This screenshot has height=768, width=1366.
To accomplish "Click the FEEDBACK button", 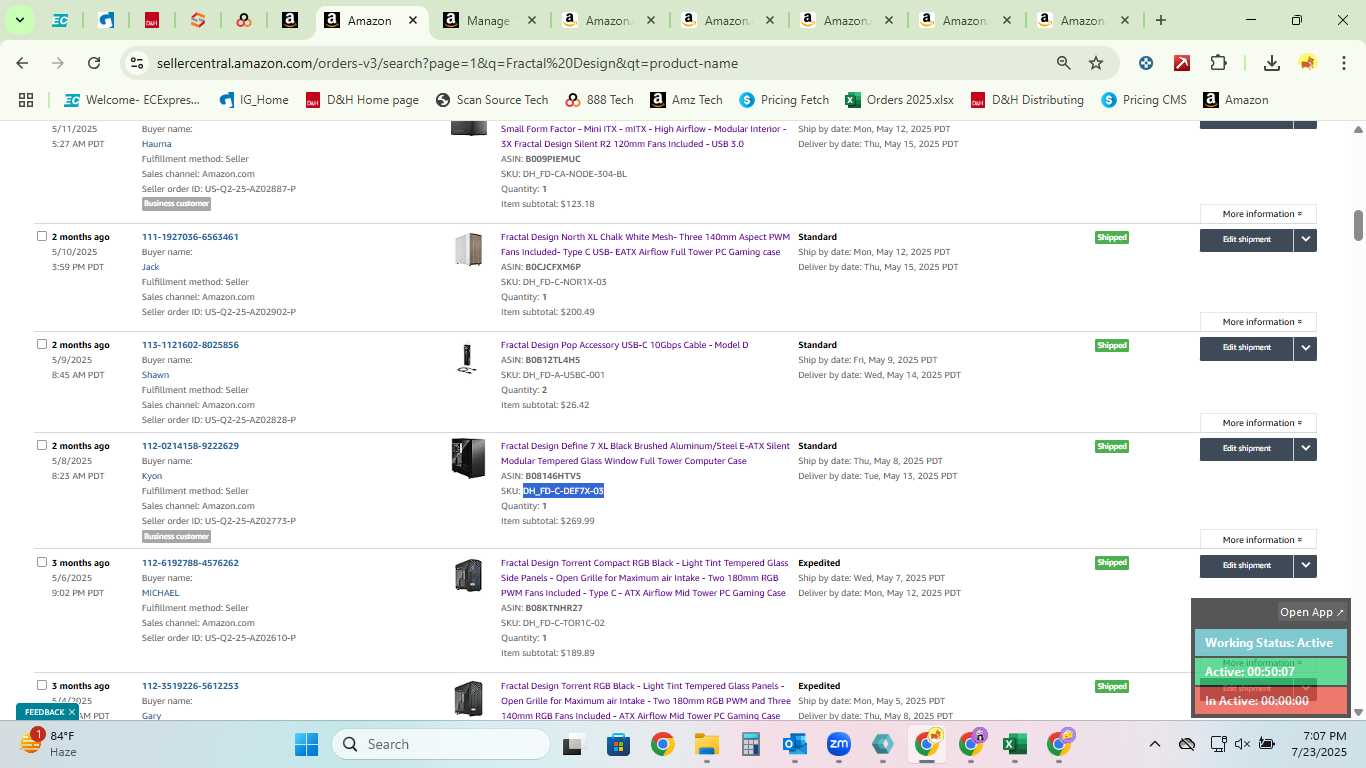I will [44, 712].
